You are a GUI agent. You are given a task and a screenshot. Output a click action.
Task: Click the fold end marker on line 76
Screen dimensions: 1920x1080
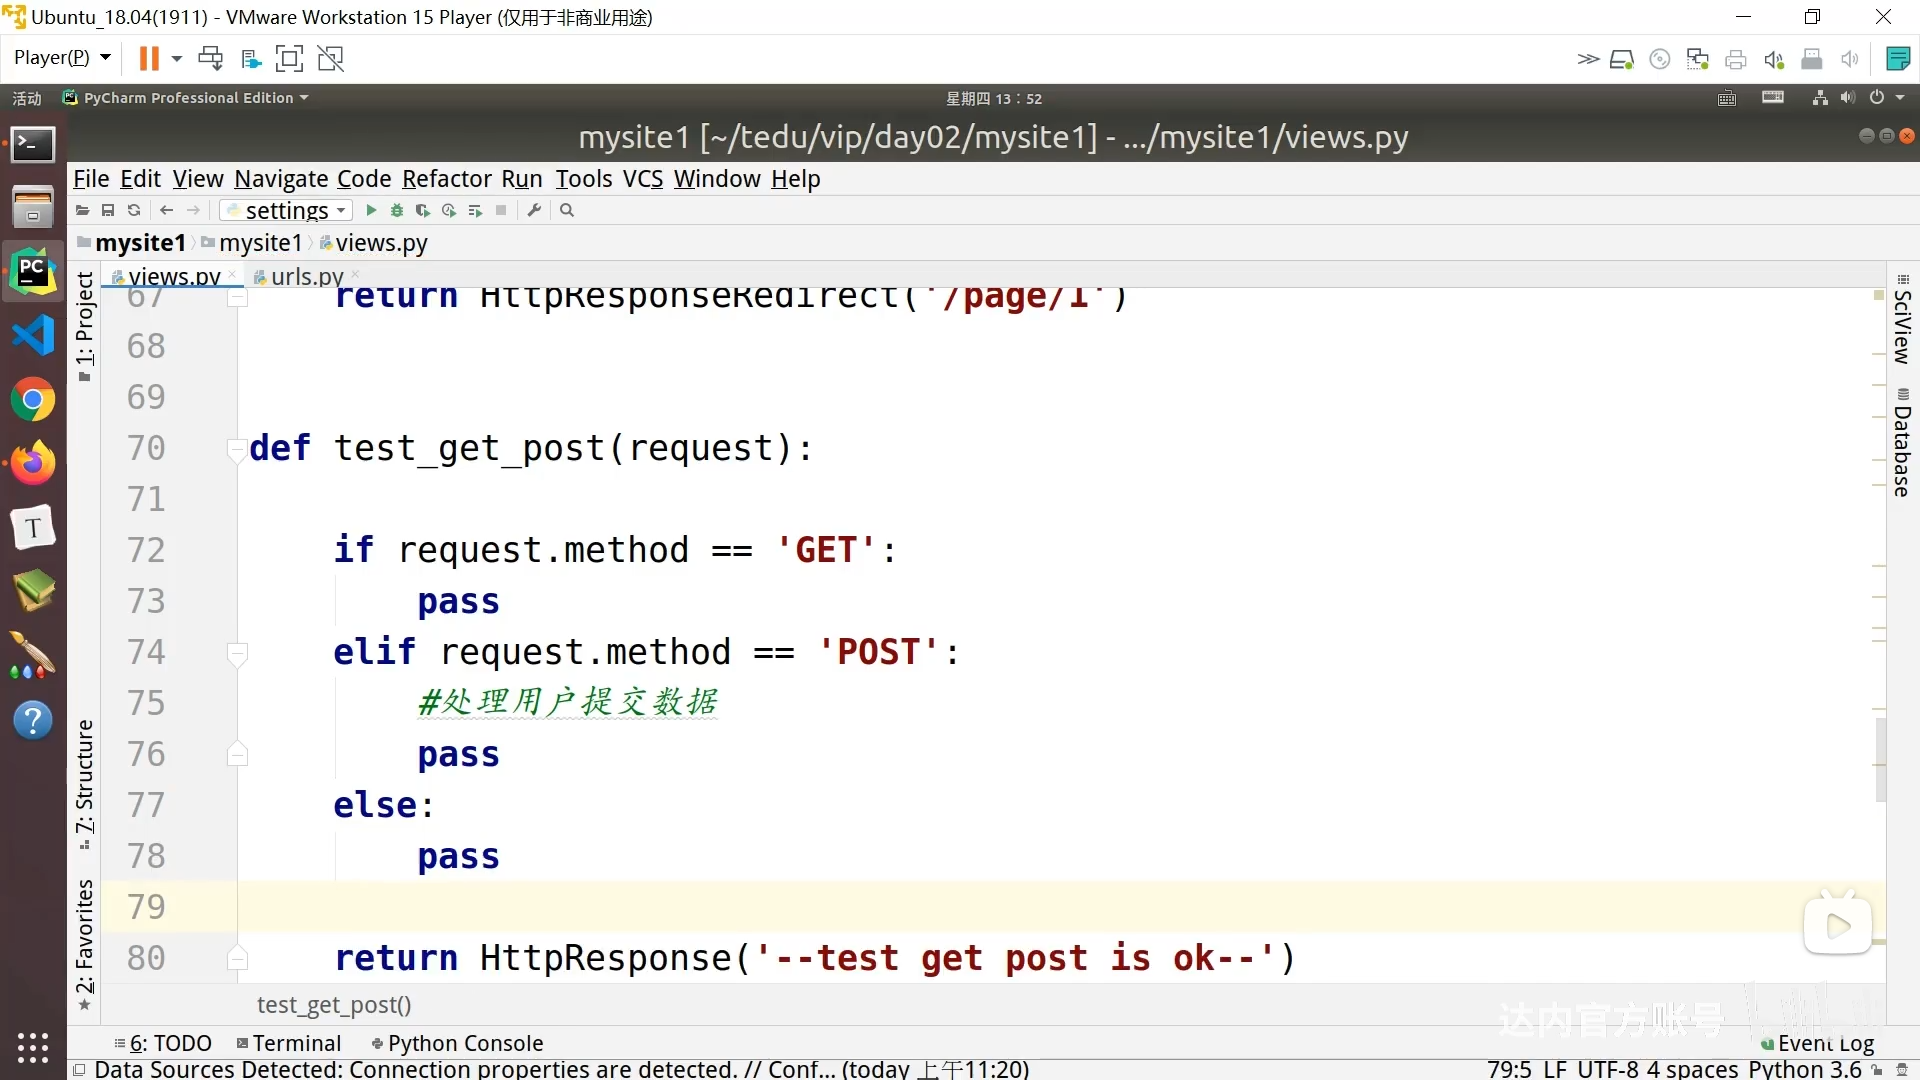237,755
